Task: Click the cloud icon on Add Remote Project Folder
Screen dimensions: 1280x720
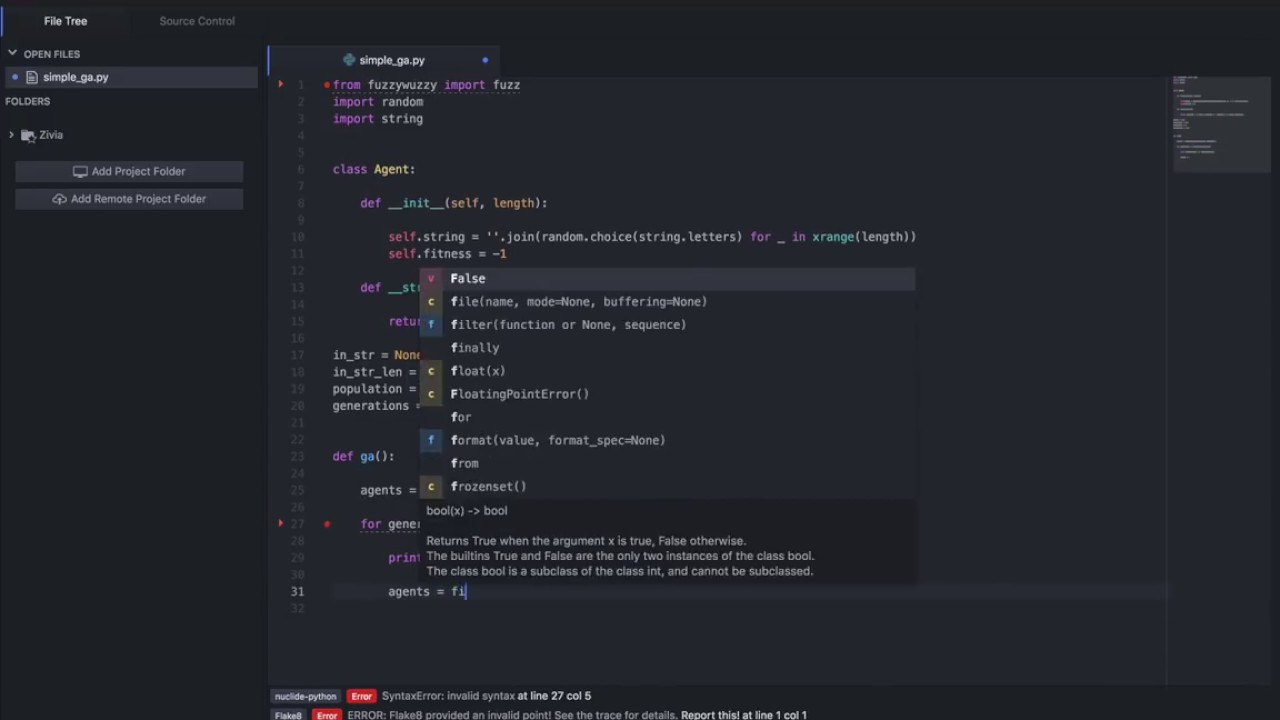Action: 59,199
